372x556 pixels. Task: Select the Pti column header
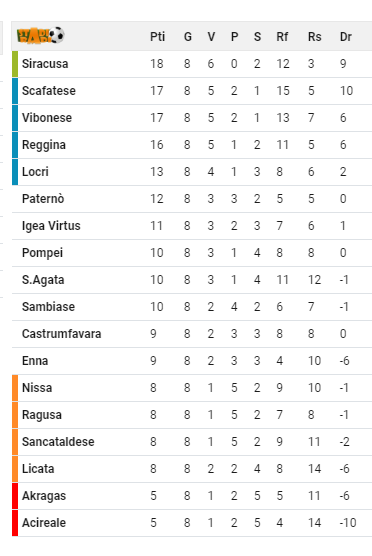[x=157, y=37]
